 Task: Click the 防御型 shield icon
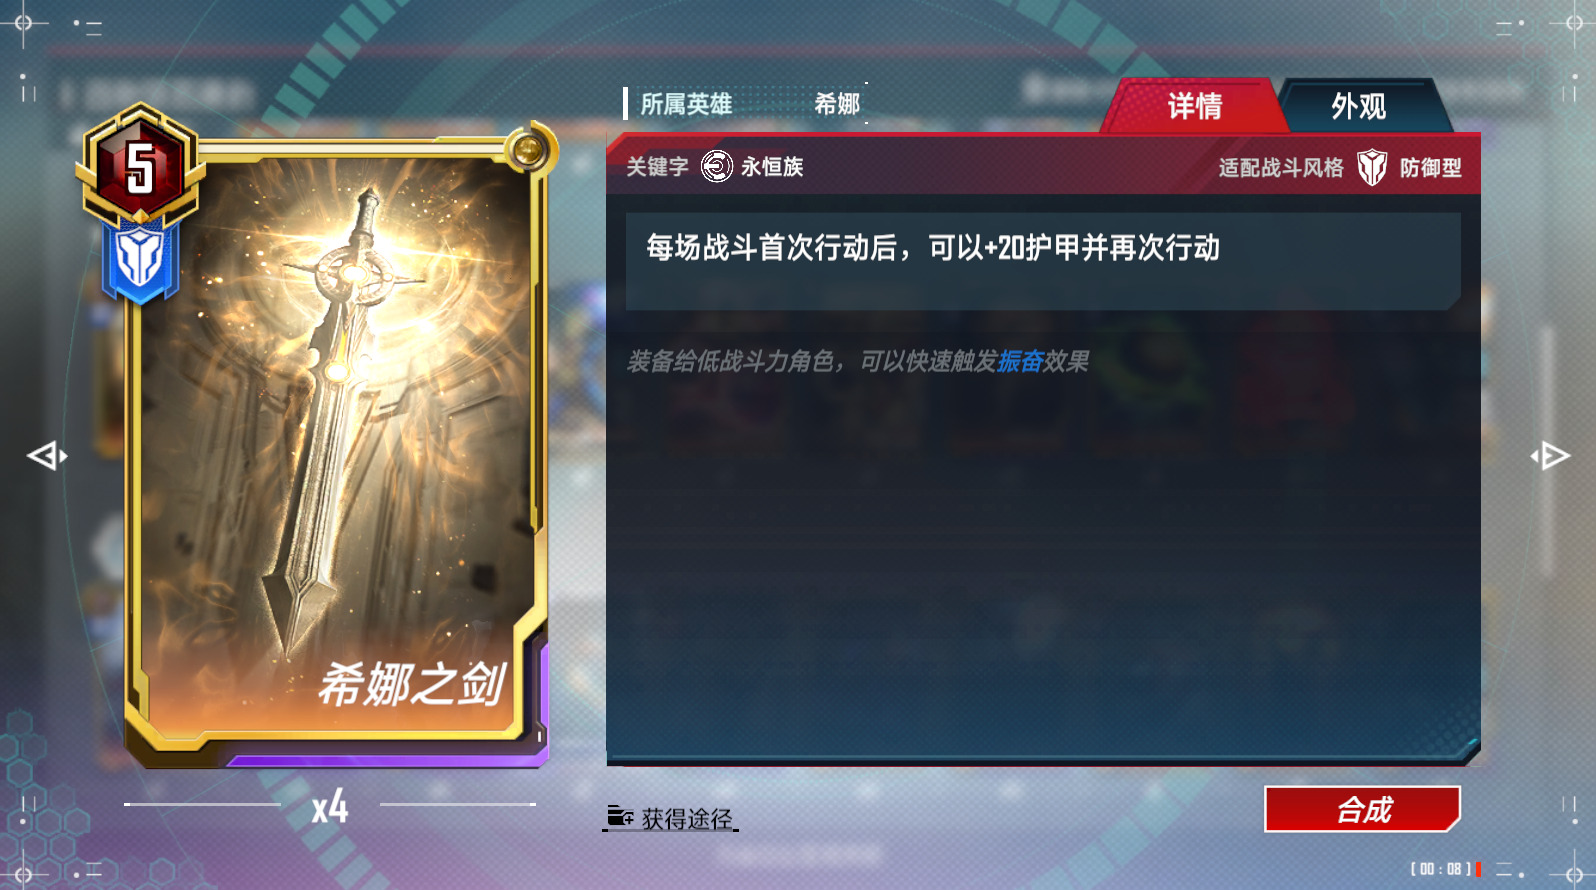tap(1372, 167)
